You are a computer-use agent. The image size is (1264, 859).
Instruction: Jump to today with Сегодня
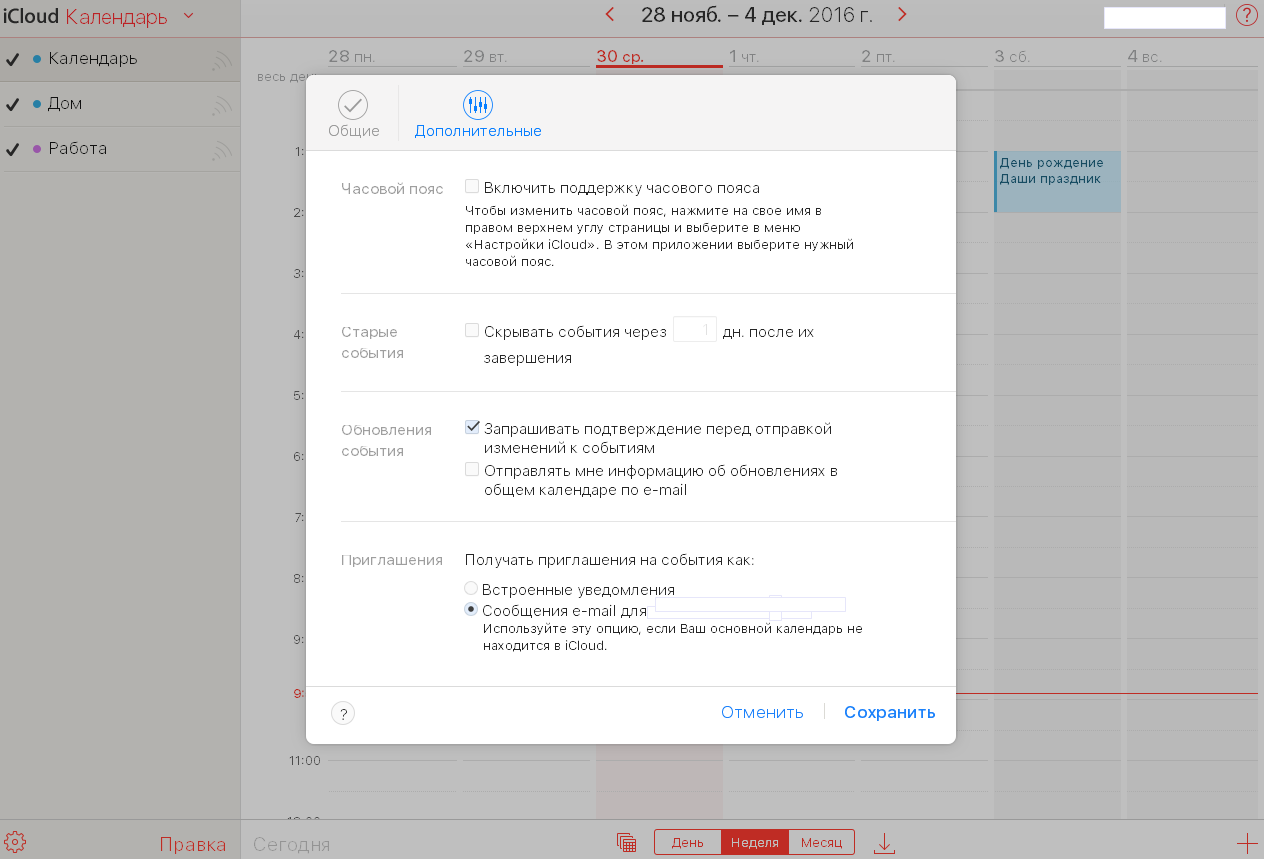coord(292,844)
